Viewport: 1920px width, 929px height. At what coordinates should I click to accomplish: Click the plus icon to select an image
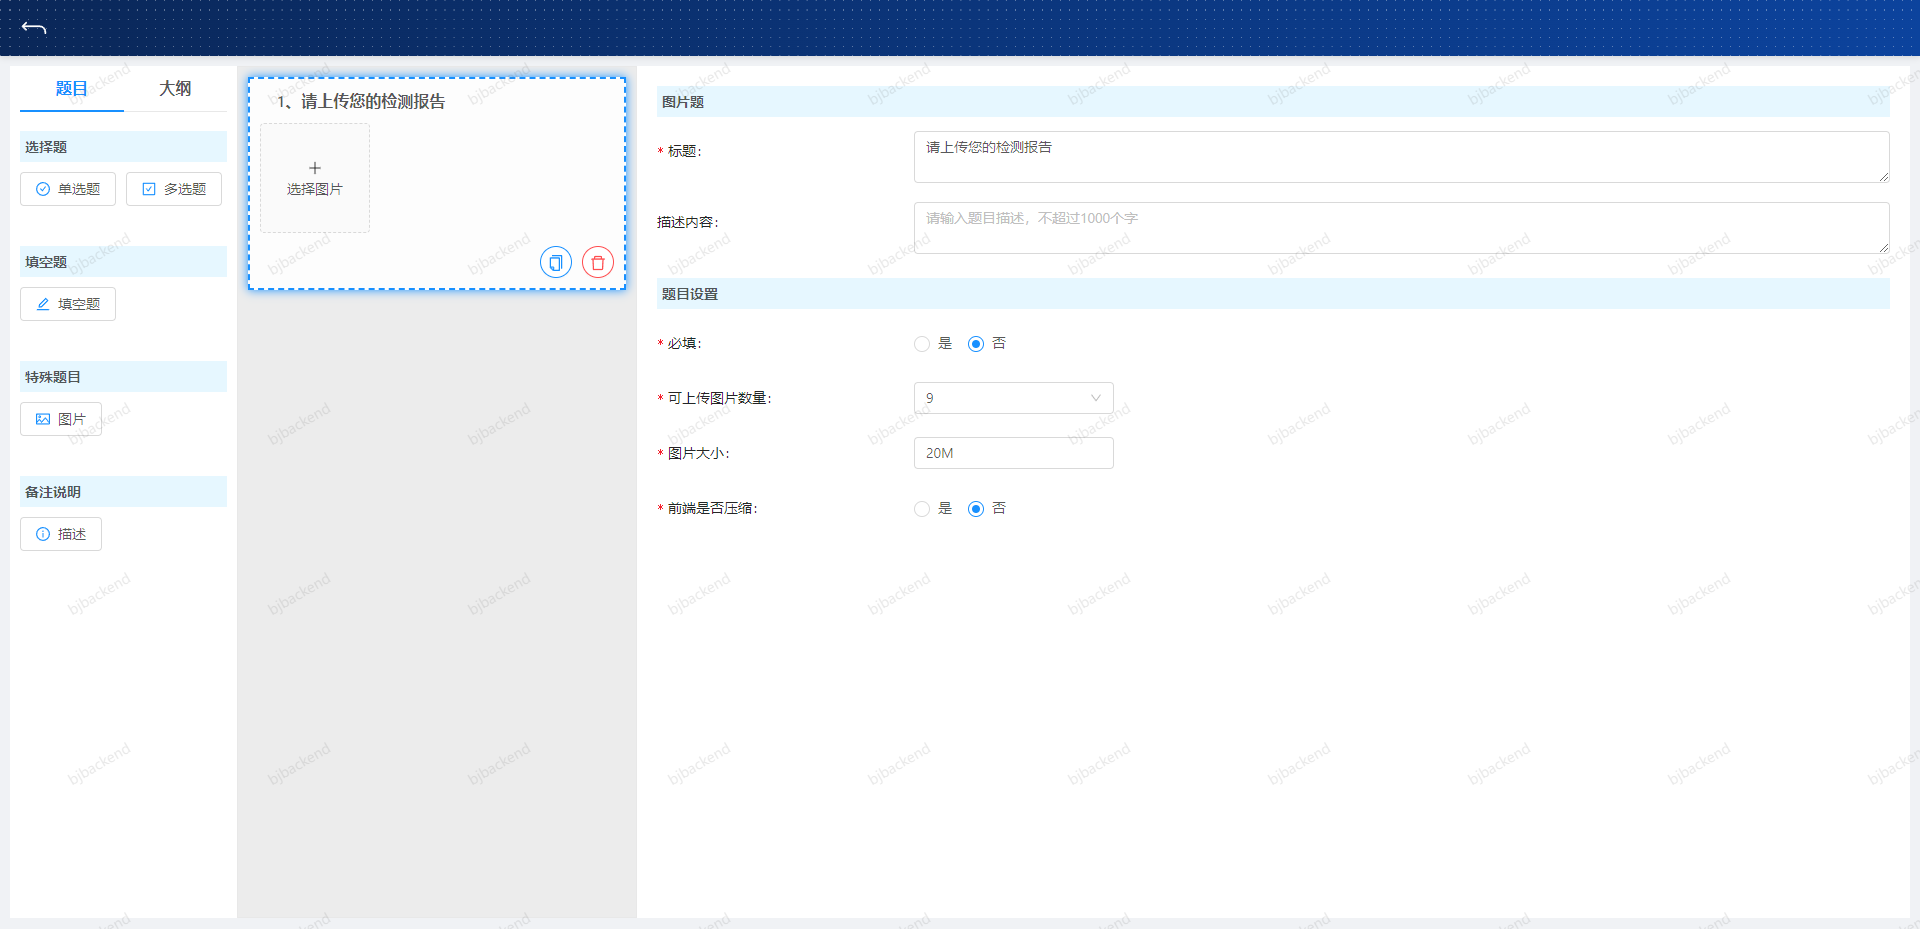pyautogui.click(x=315, y=178)
